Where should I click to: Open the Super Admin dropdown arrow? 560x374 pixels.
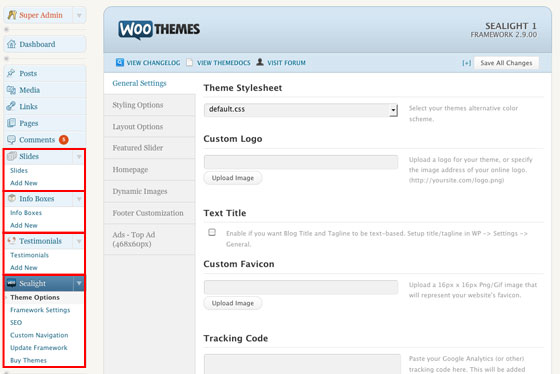coord(79,15)
